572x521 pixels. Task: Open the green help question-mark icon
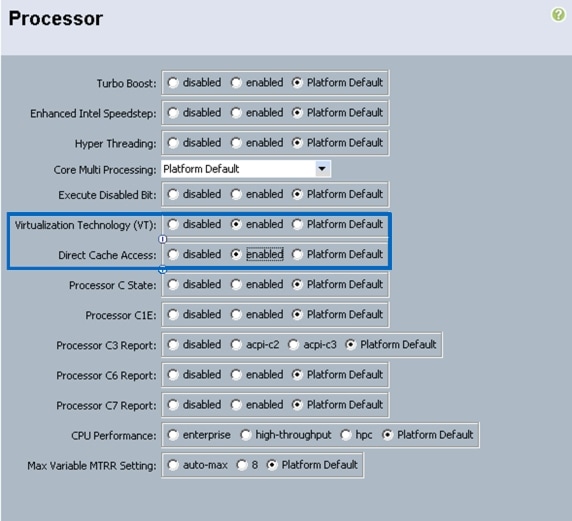pos(558,15)
